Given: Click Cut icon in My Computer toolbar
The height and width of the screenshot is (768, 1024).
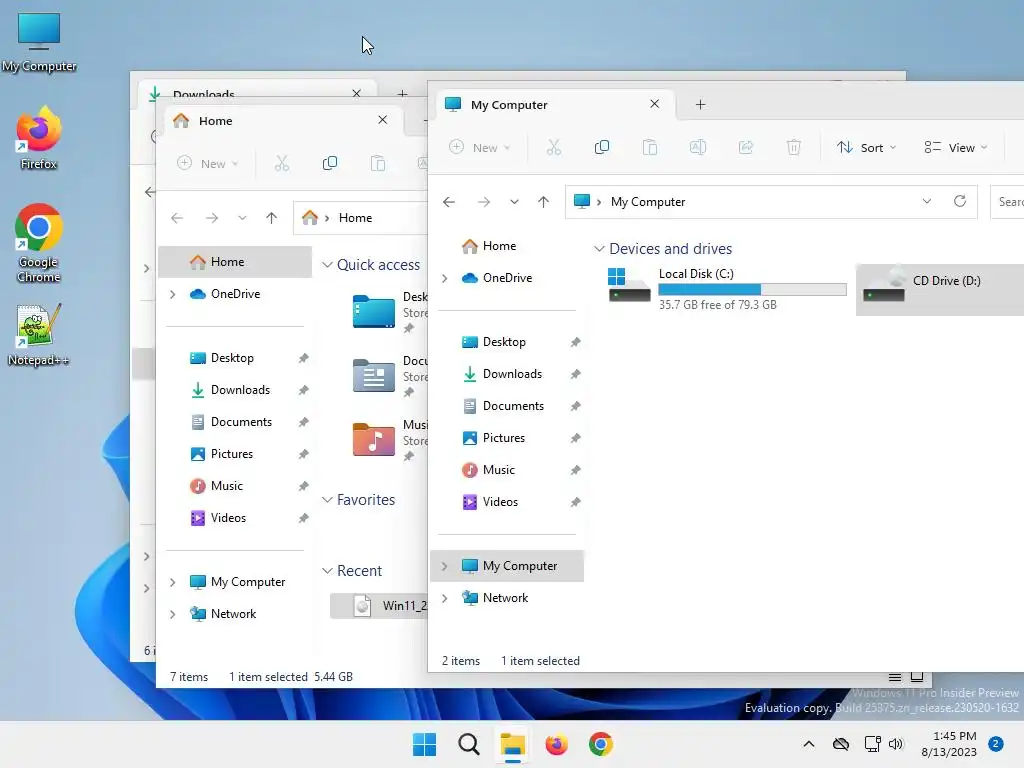Looking at the screenshot, I should 554,148.
